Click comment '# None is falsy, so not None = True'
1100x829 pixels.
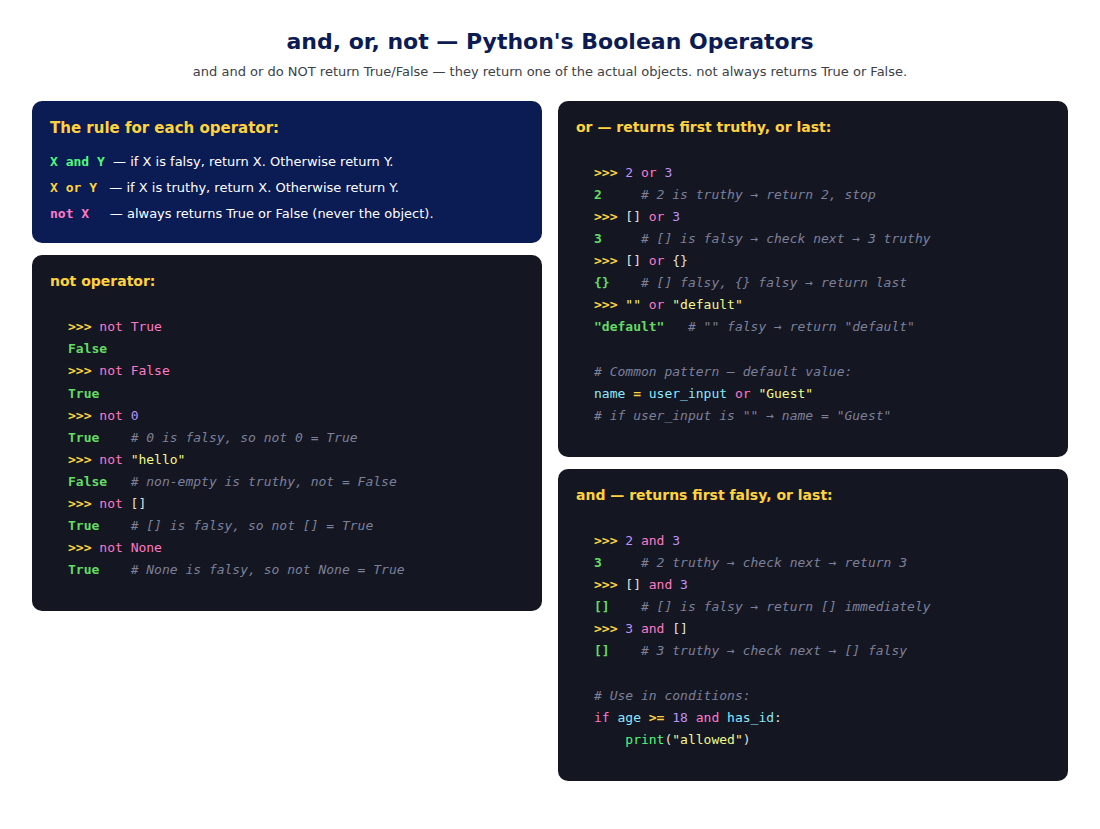(x=267, y=570)
